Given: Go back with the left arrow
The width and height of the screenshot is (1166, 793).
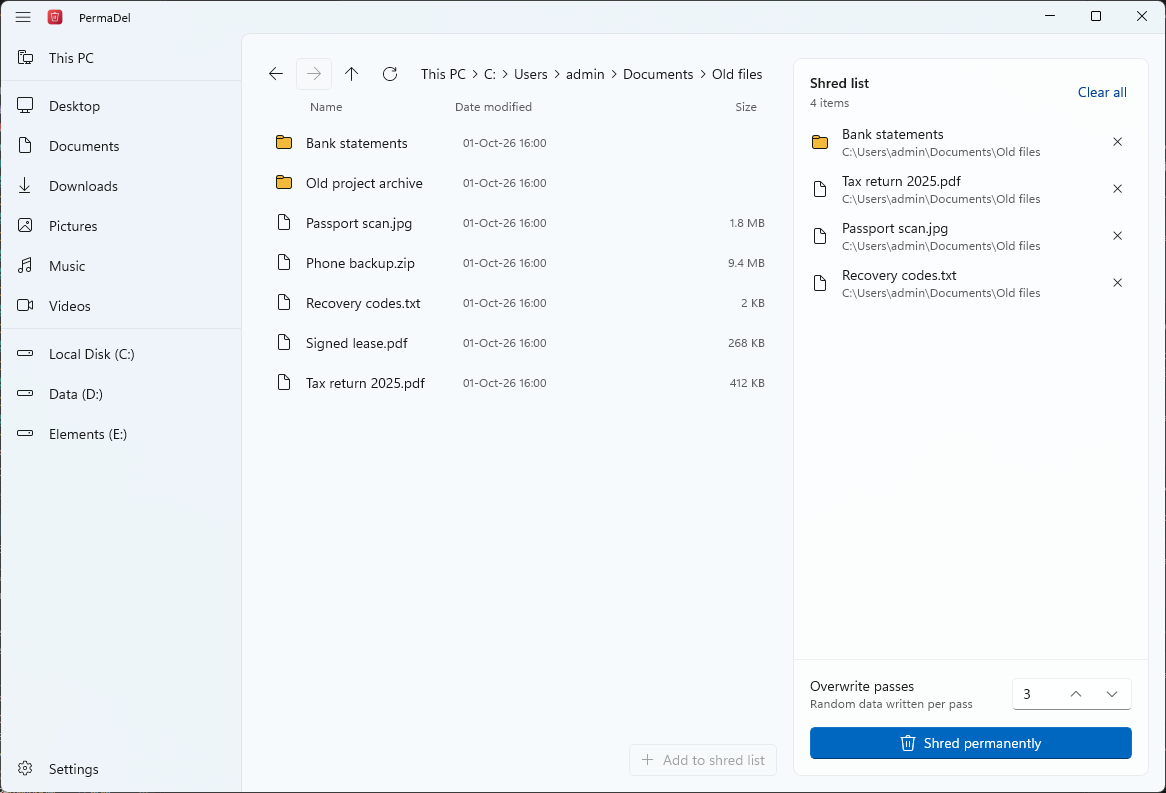Looking at the screenshot, I should pyautogui.click(x=276, y=74).
